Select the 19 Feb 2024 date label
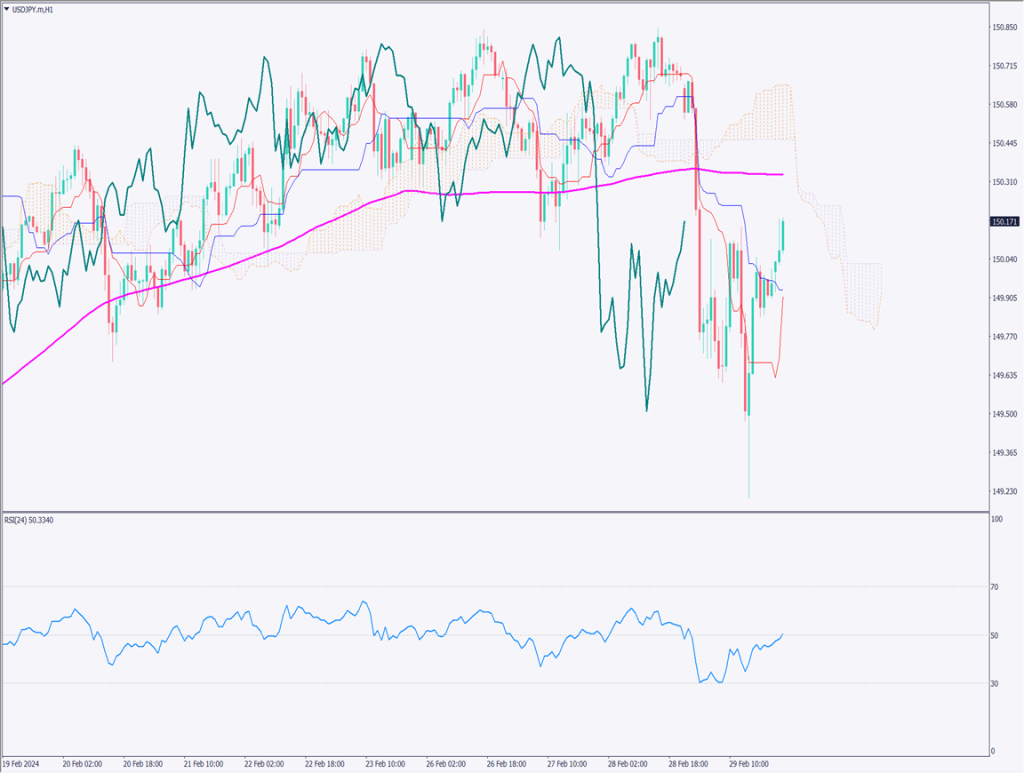 (24, 763)
